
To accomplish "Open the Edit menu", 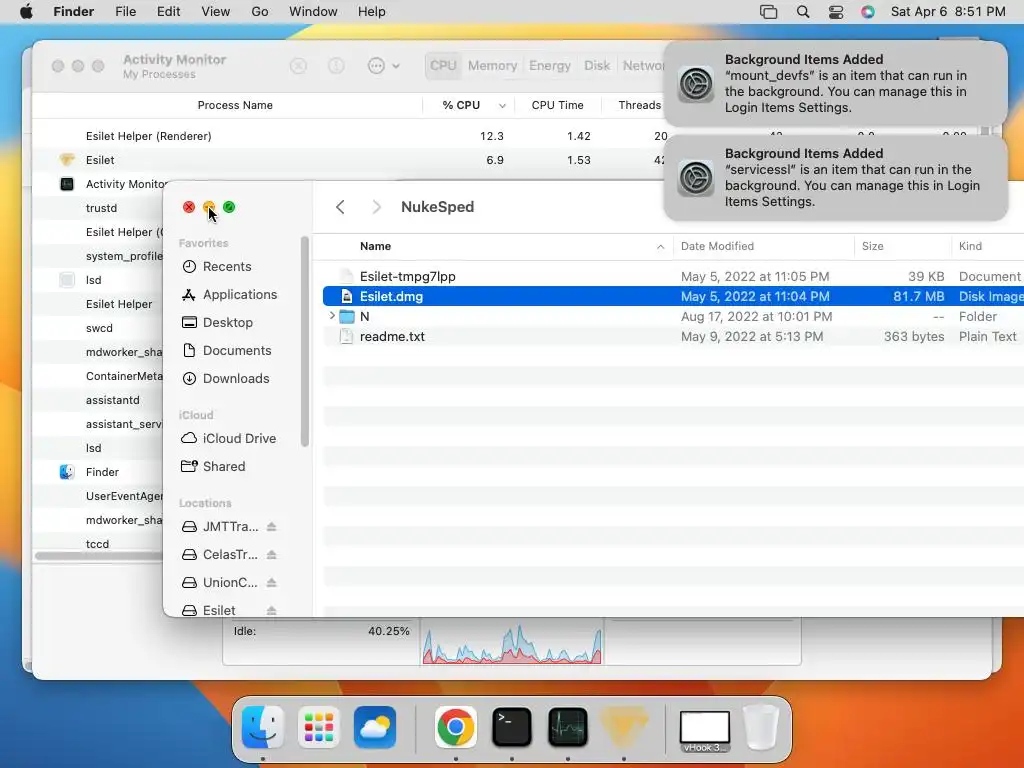I will click(x=168, y=12).
